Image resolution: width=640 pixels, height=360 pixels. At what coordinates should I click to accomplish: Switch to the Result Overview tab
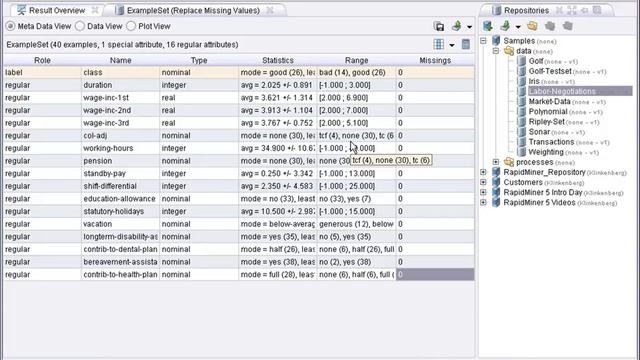57,10
